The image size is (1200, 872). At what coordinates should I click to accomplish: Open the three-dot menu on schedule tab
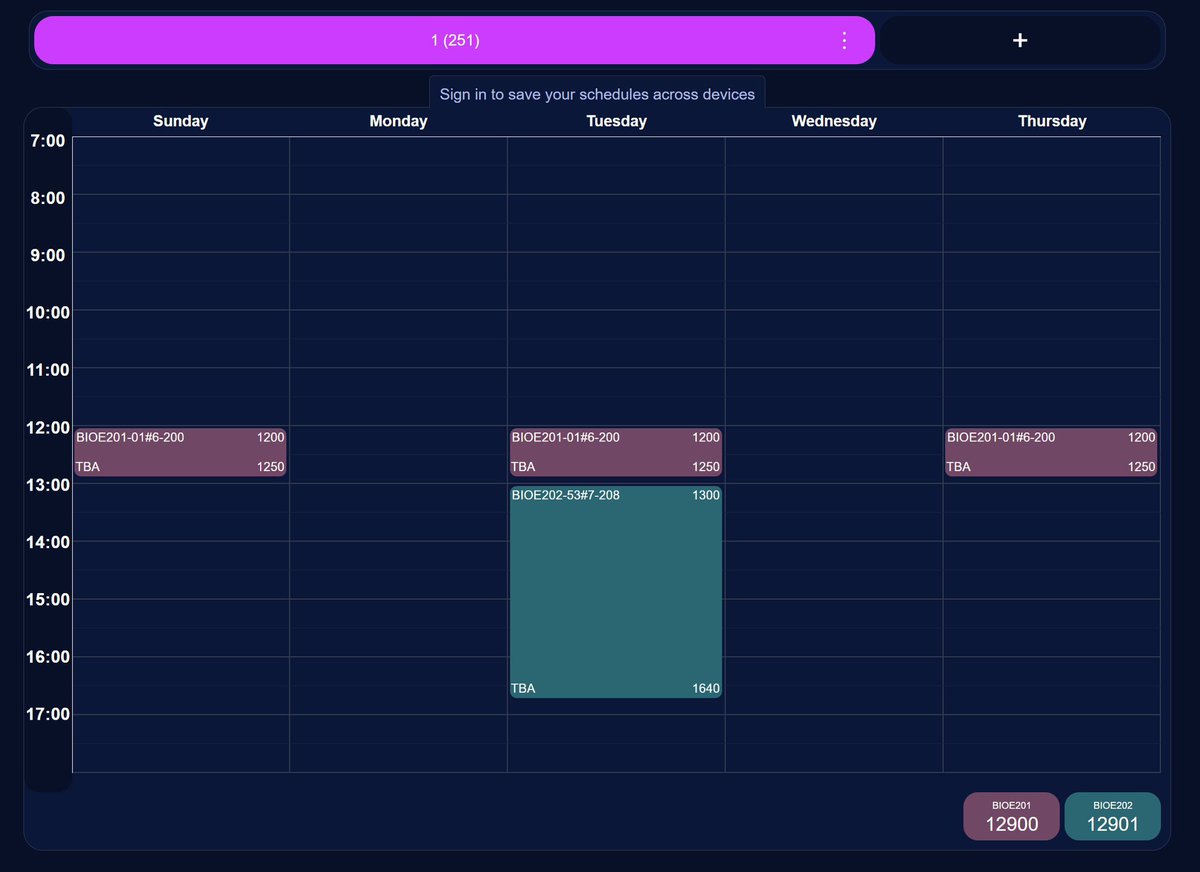coord(843,41)
